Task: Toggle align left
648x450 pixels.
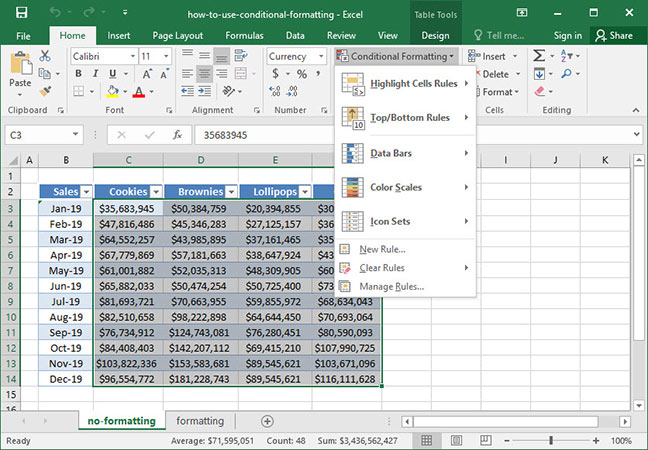Action: 187,74
